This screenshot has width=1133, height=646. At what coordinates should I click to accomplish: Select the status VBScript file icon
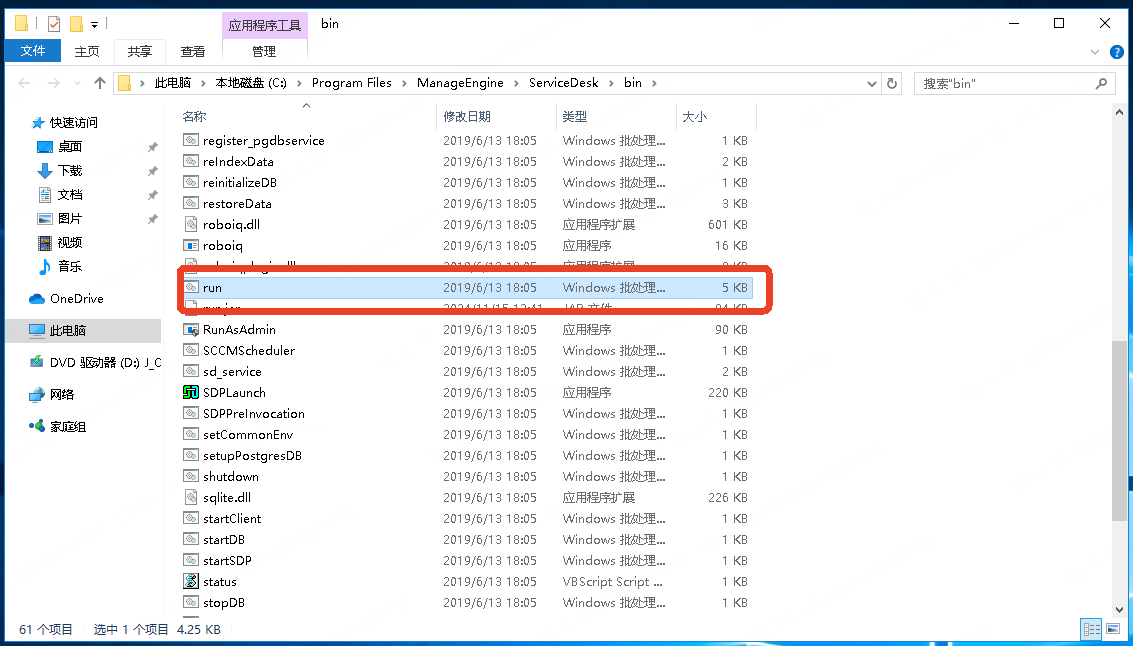click(191, 581)
